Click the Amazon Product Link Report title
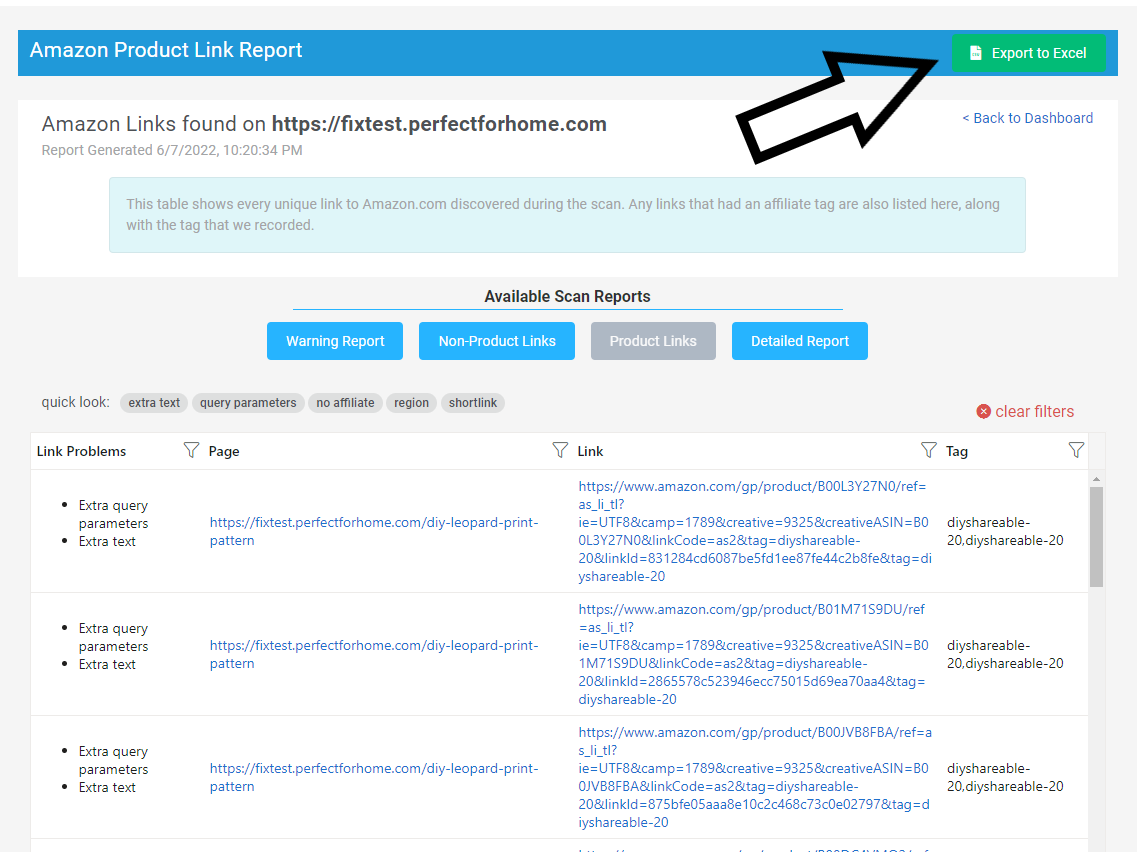The image size is (1137, 852). [166, 50]
